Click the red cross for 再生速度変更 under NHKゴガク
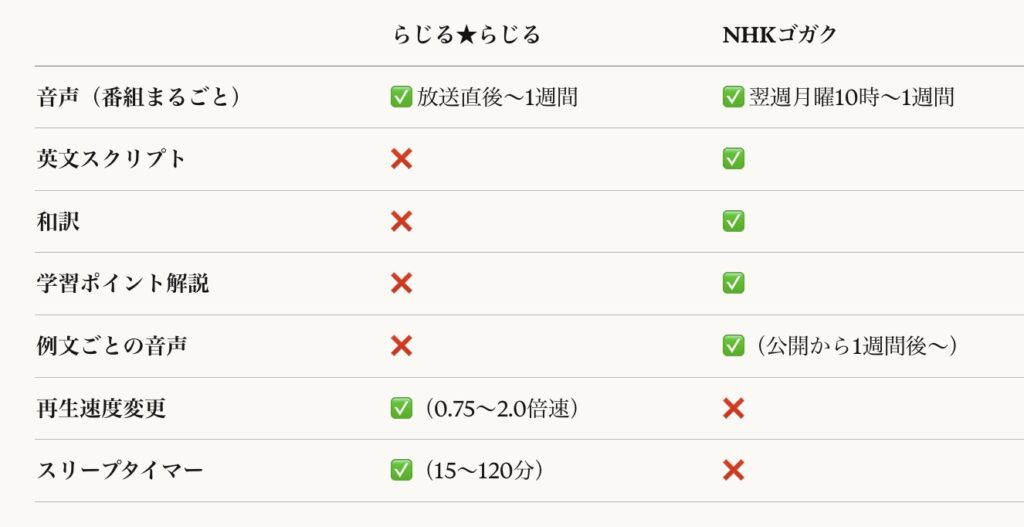 (733, 408)
